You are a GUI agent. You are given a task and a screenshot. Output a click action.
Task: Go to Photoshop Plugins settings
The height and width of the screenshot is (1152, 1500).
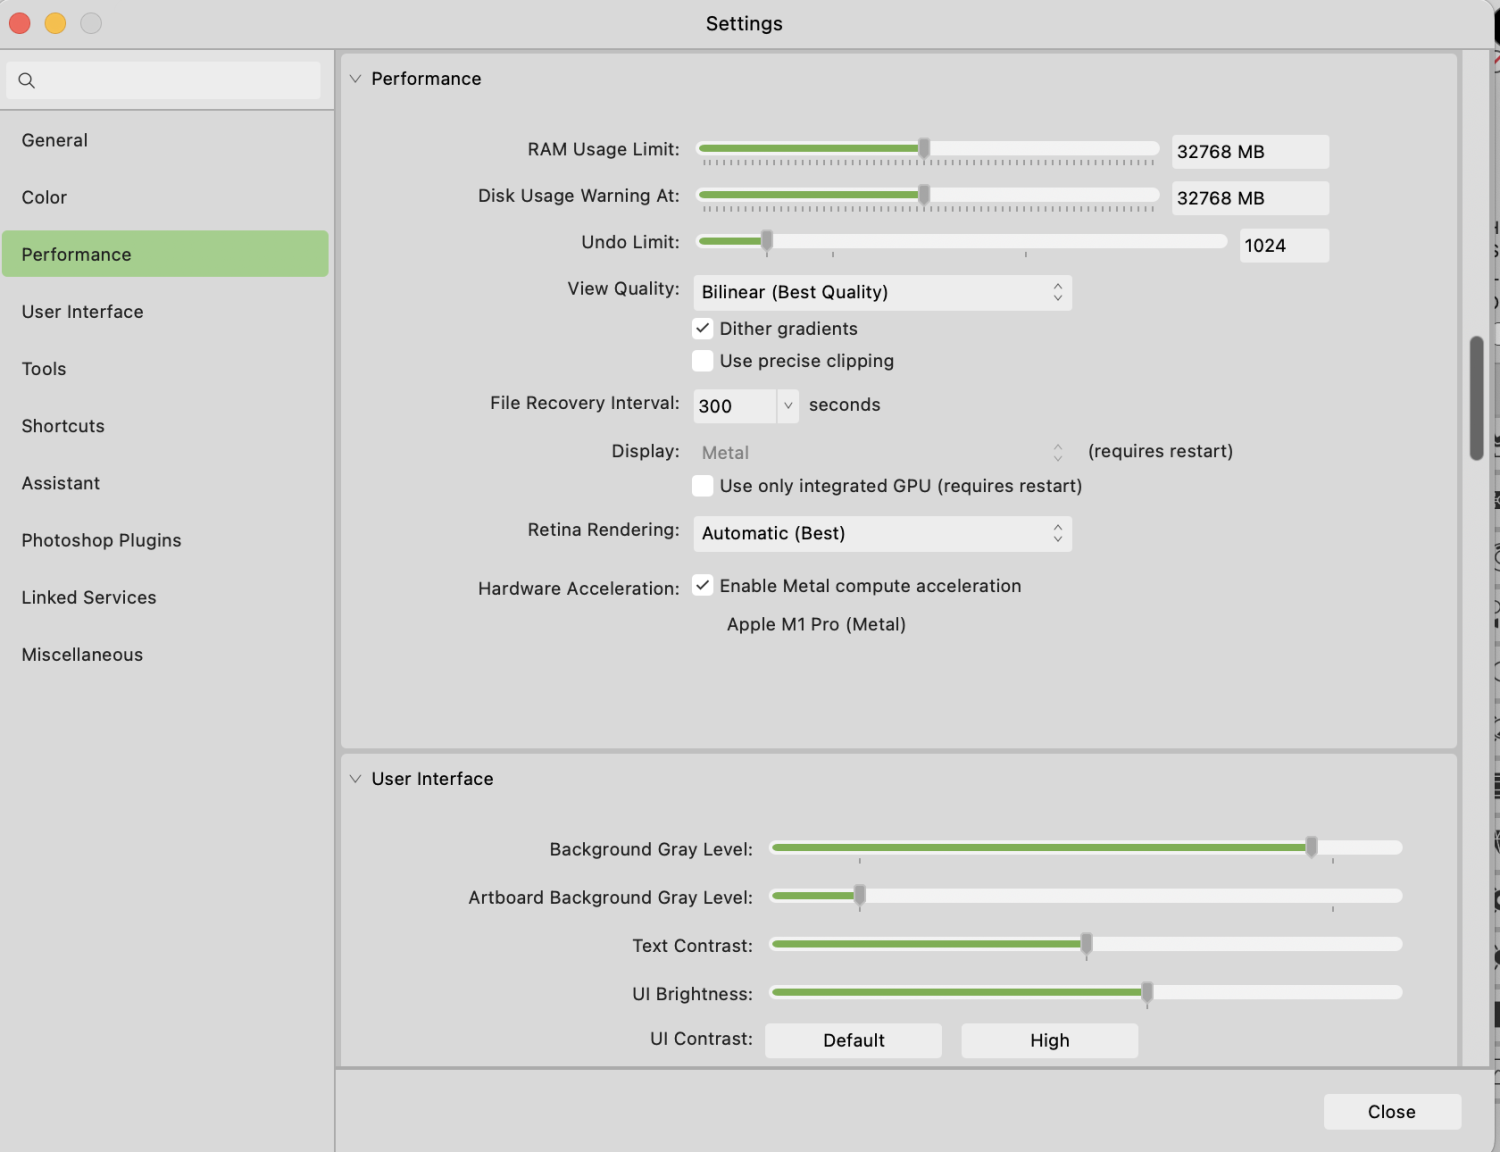tap(101, 540)
